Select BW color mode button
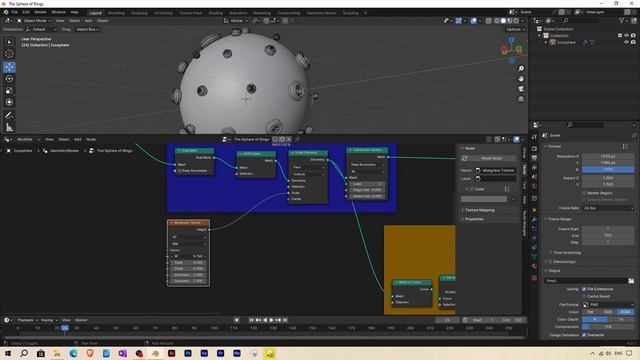This screenshot has height=360, width=640. coord(591,312)
